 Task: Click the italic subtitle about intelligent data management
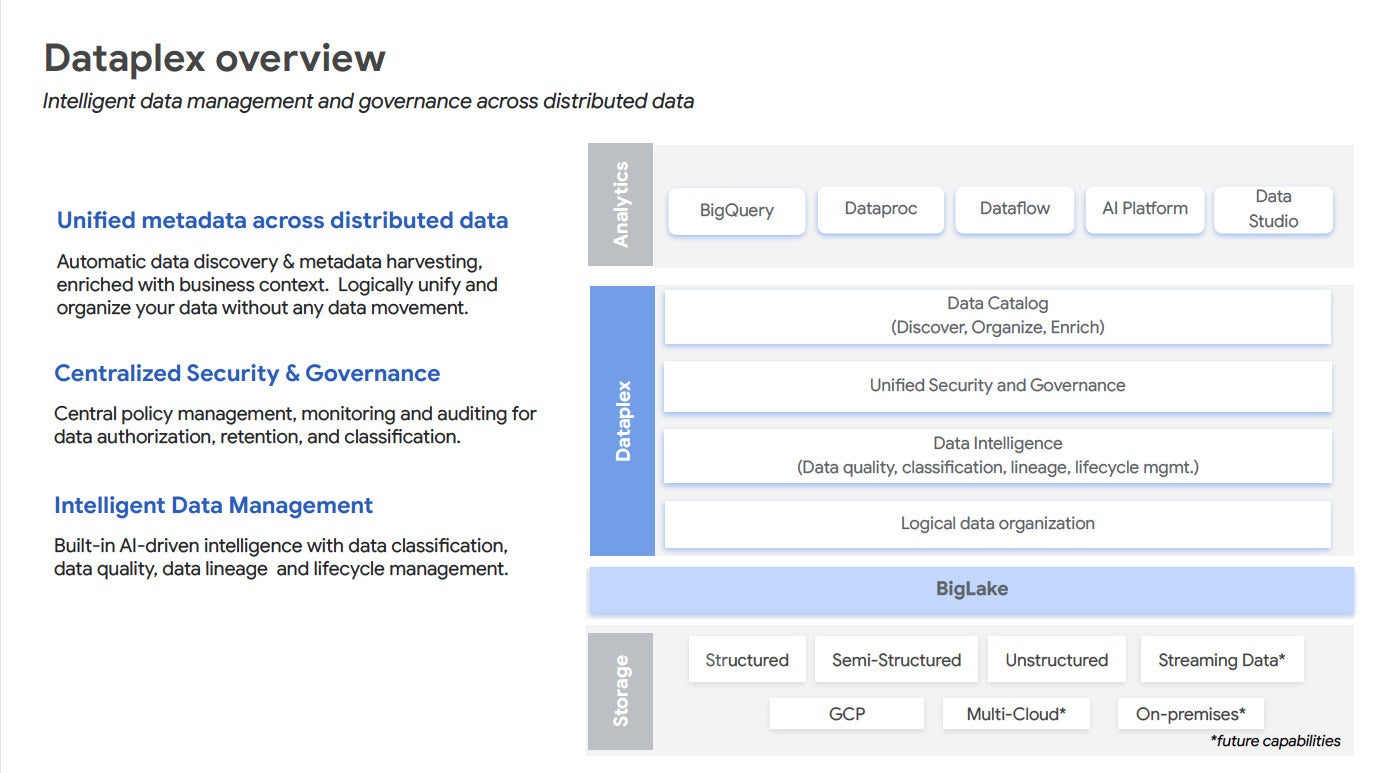tap(368, 101)
